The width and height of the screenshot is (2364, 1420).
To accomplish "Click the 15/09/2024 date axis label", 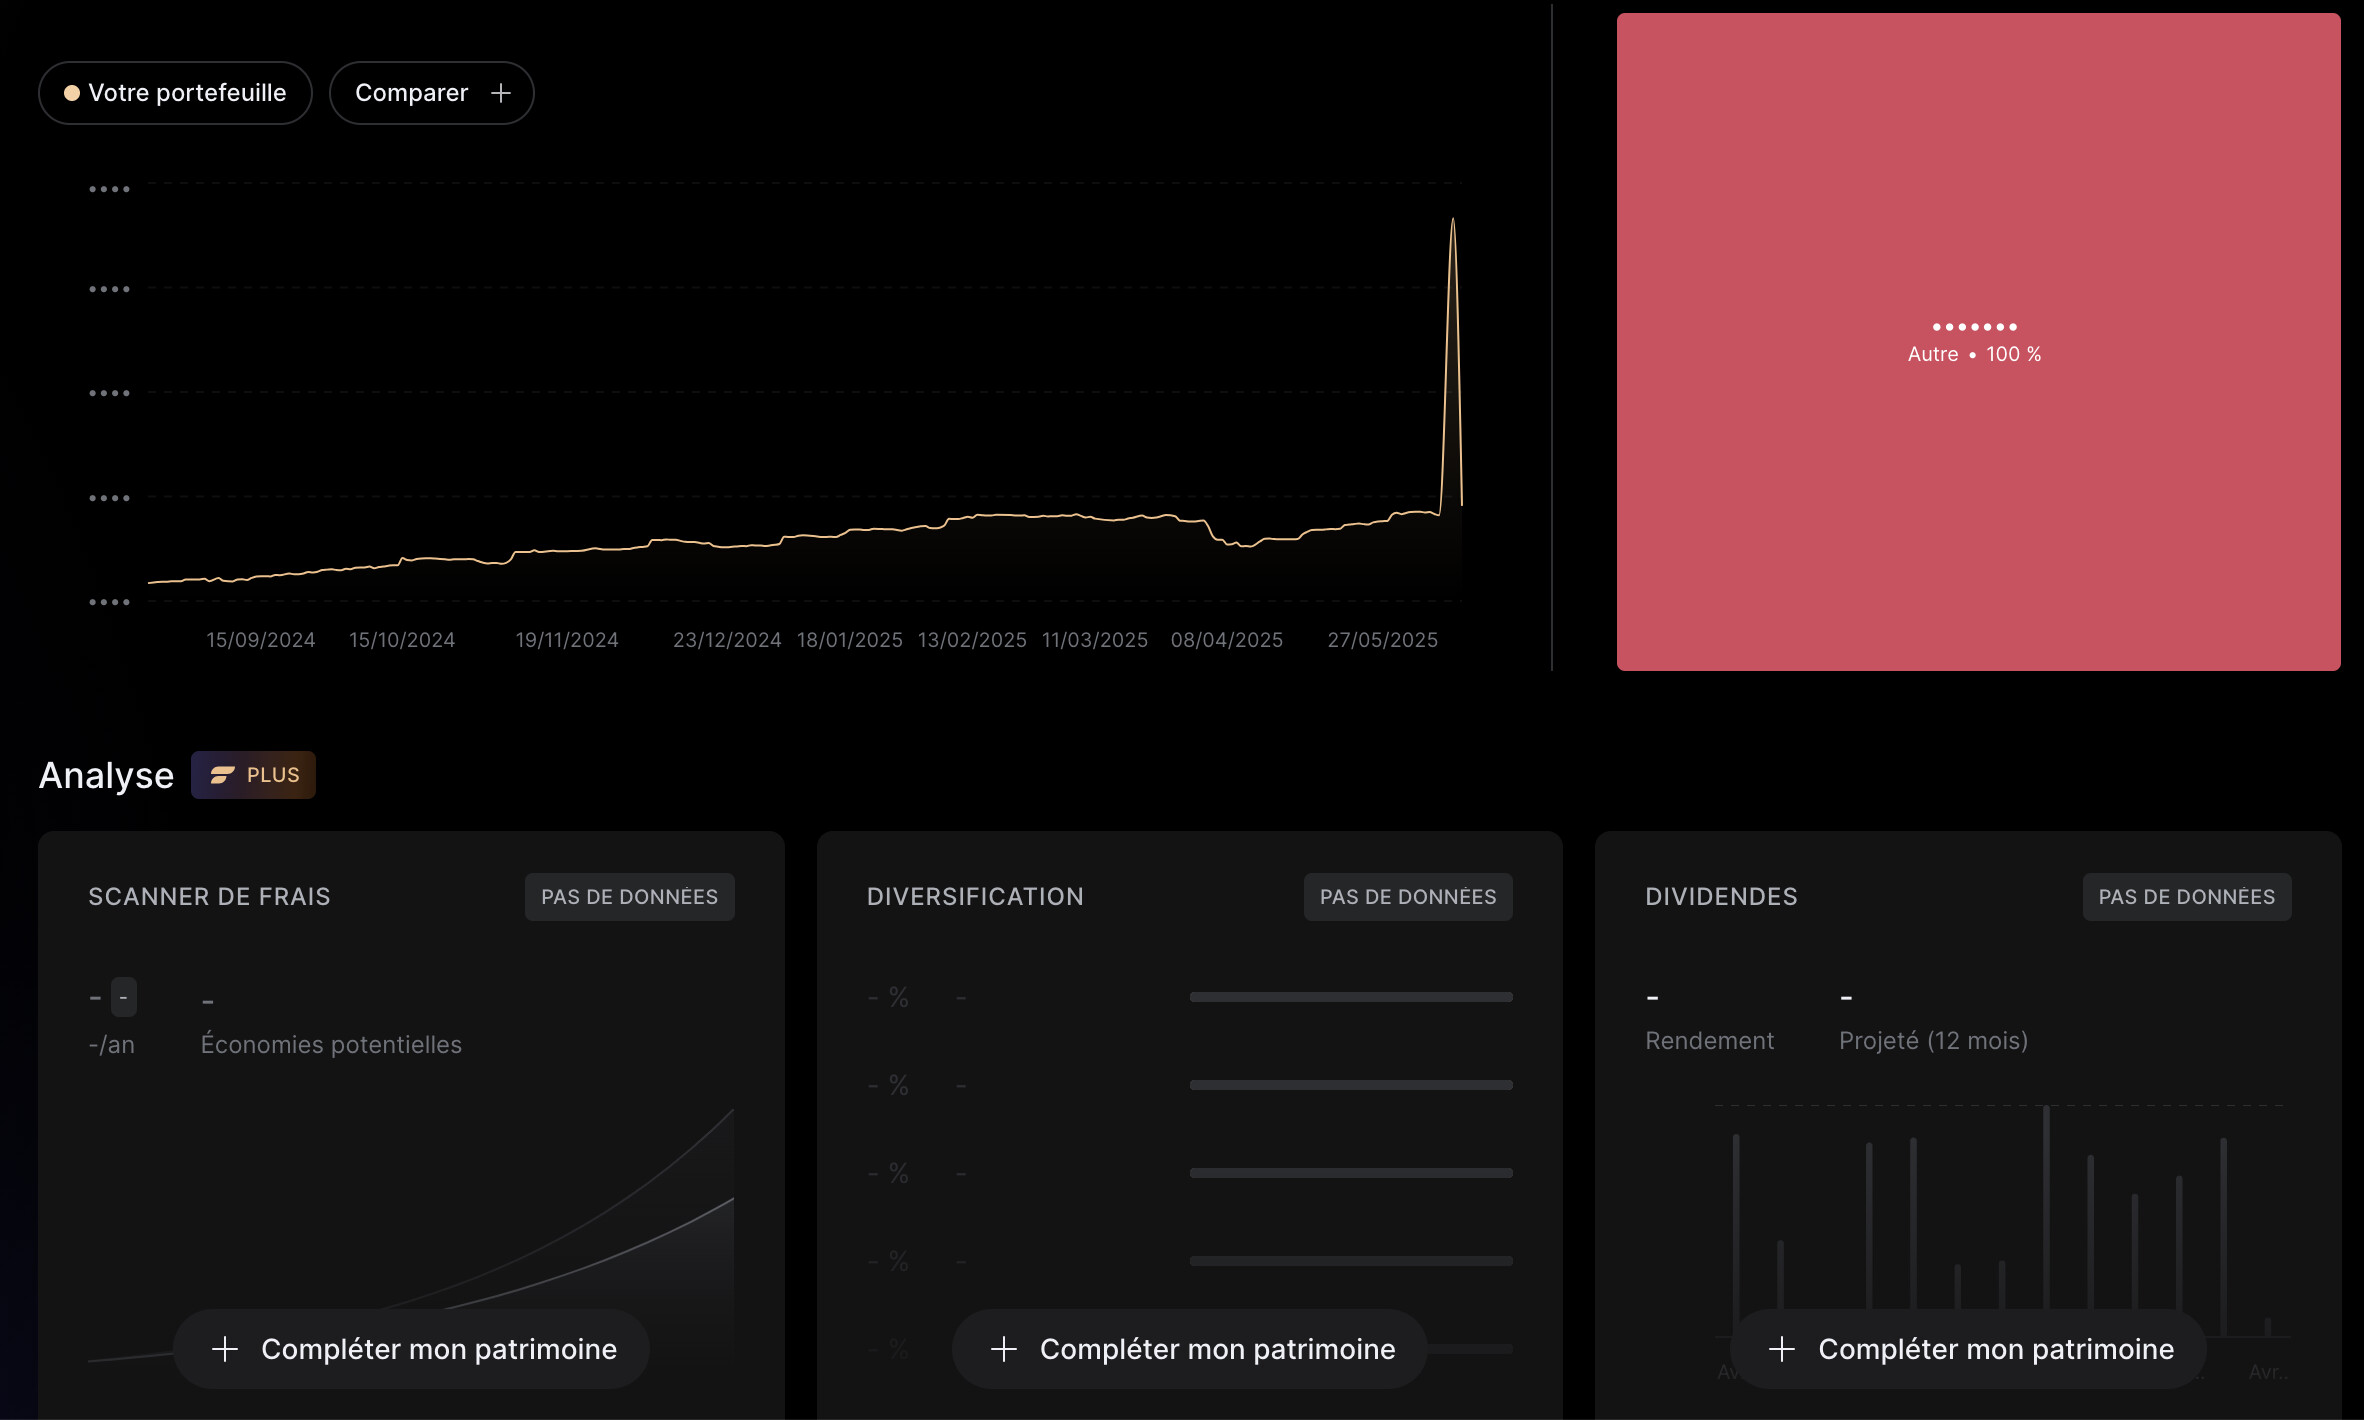I will point(260,640).
